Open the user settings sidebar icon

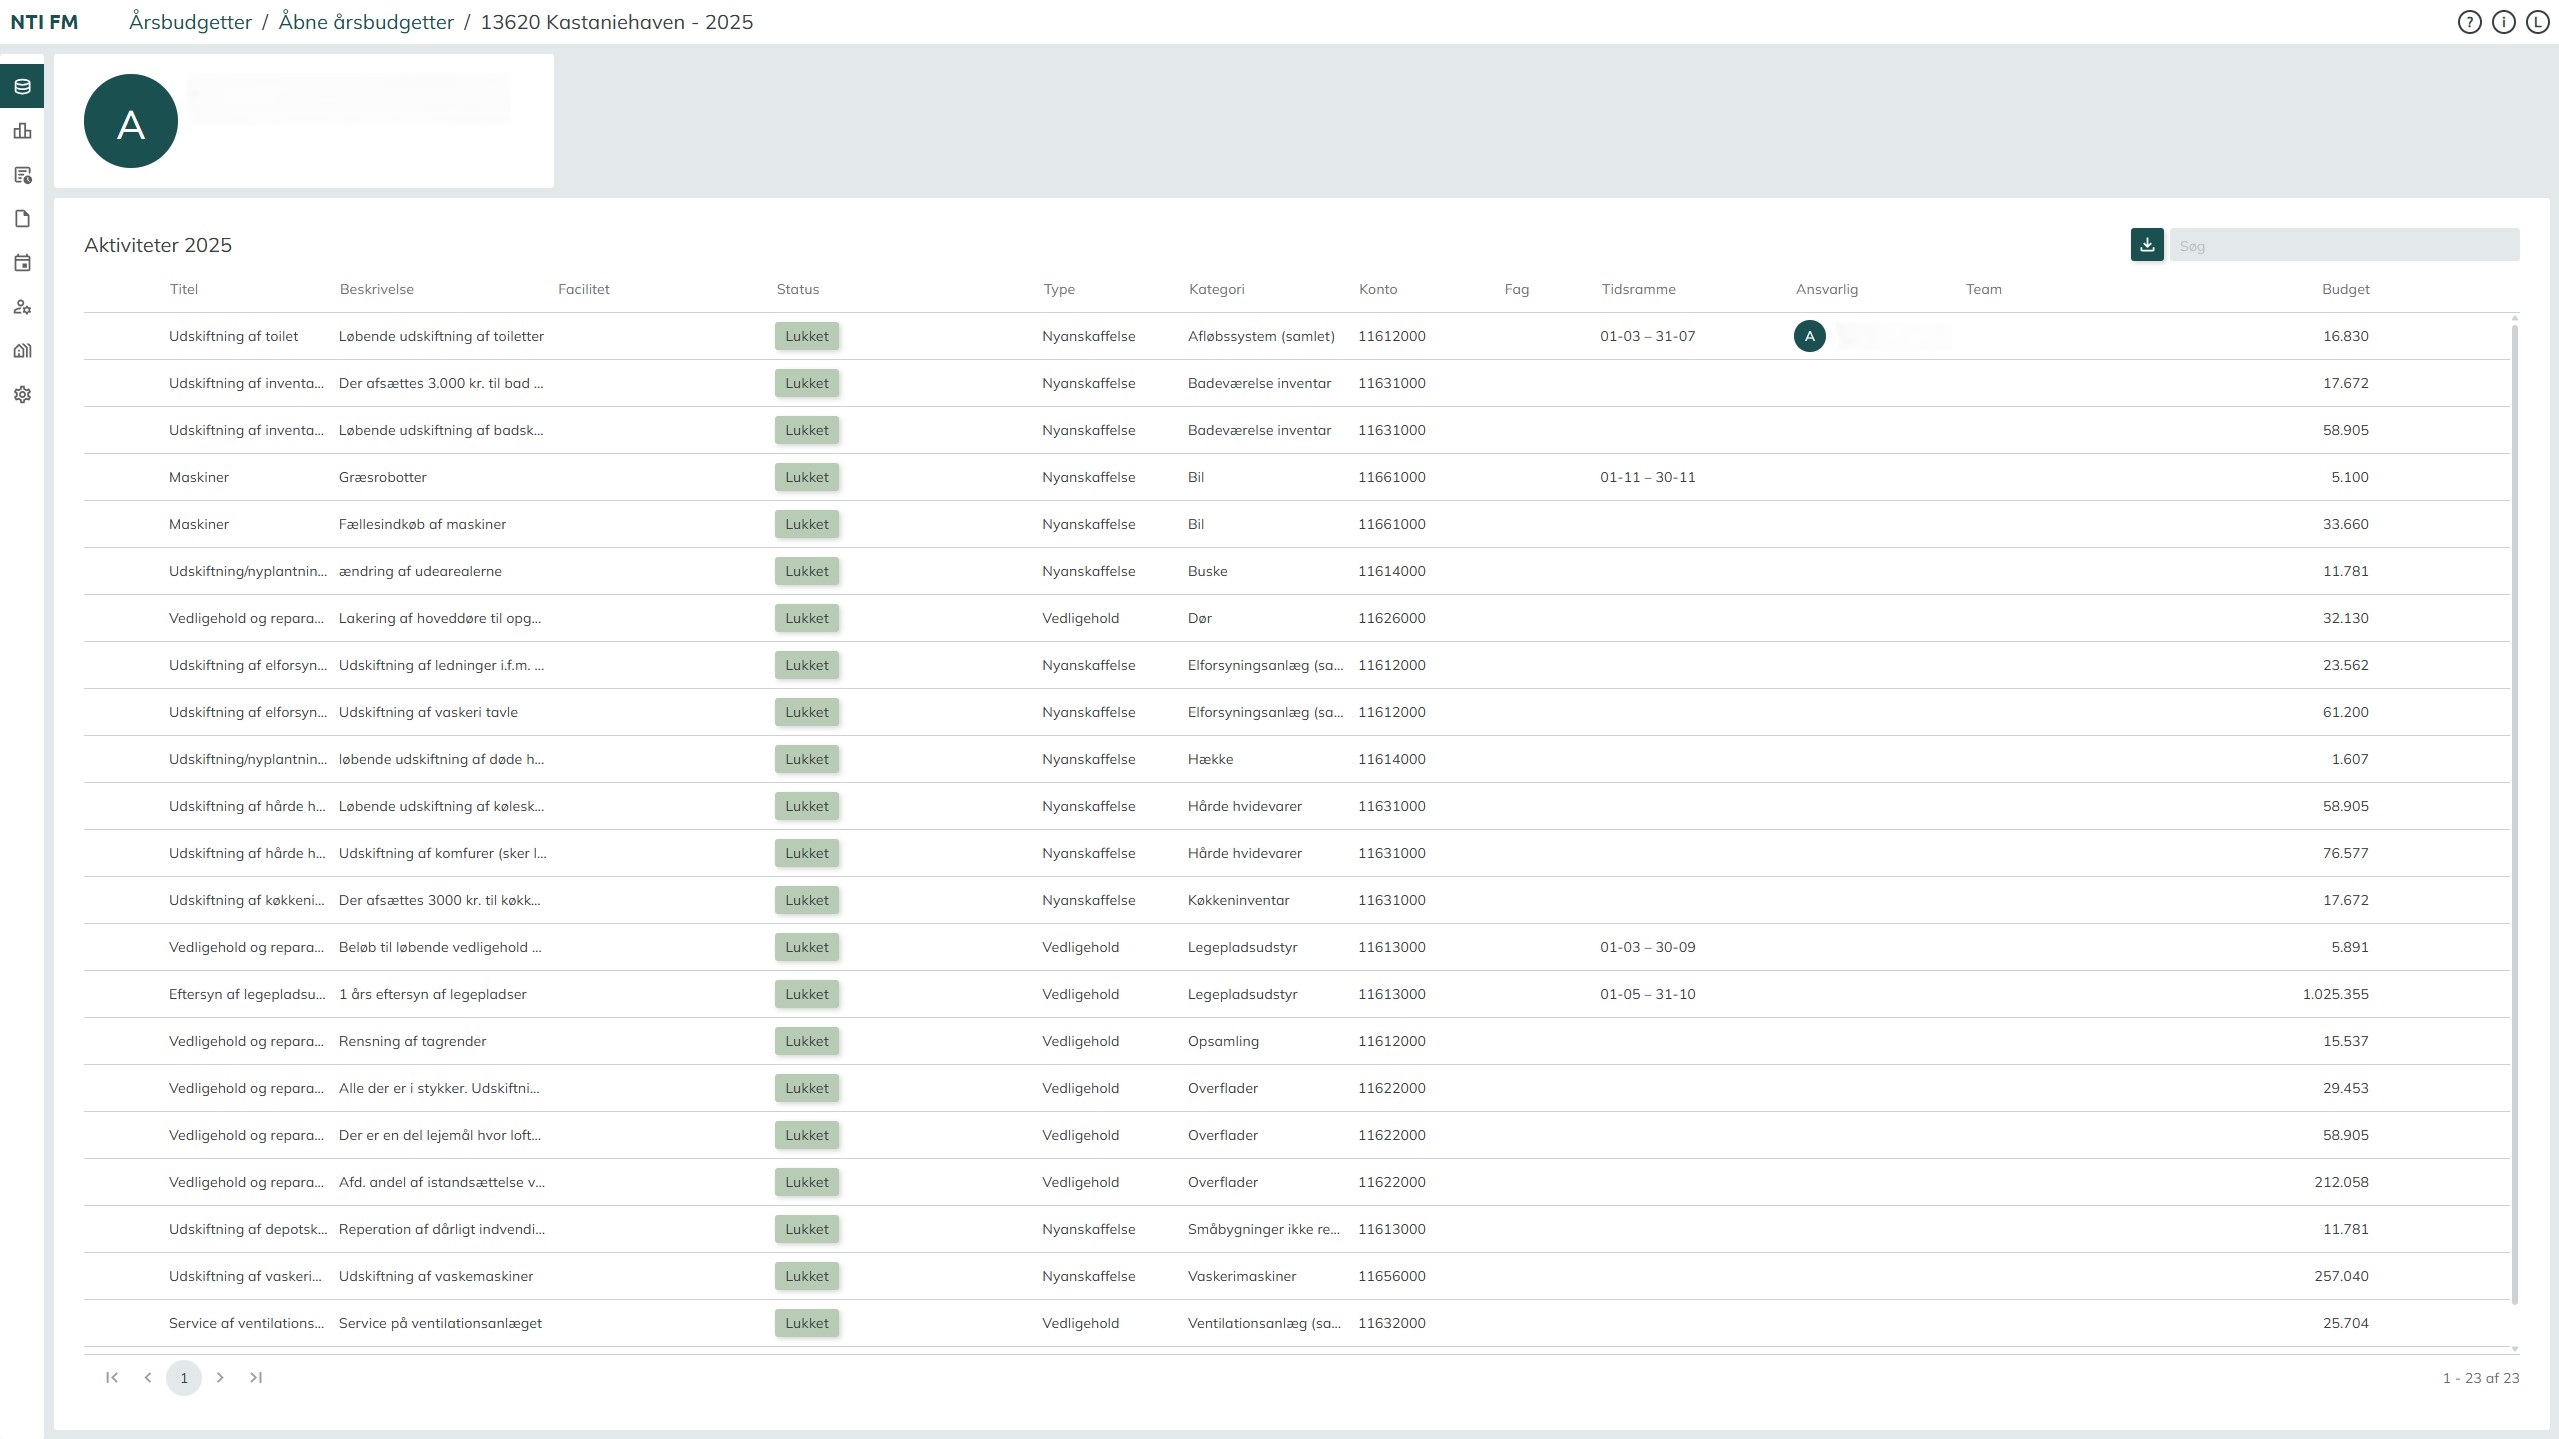[22, 307]
